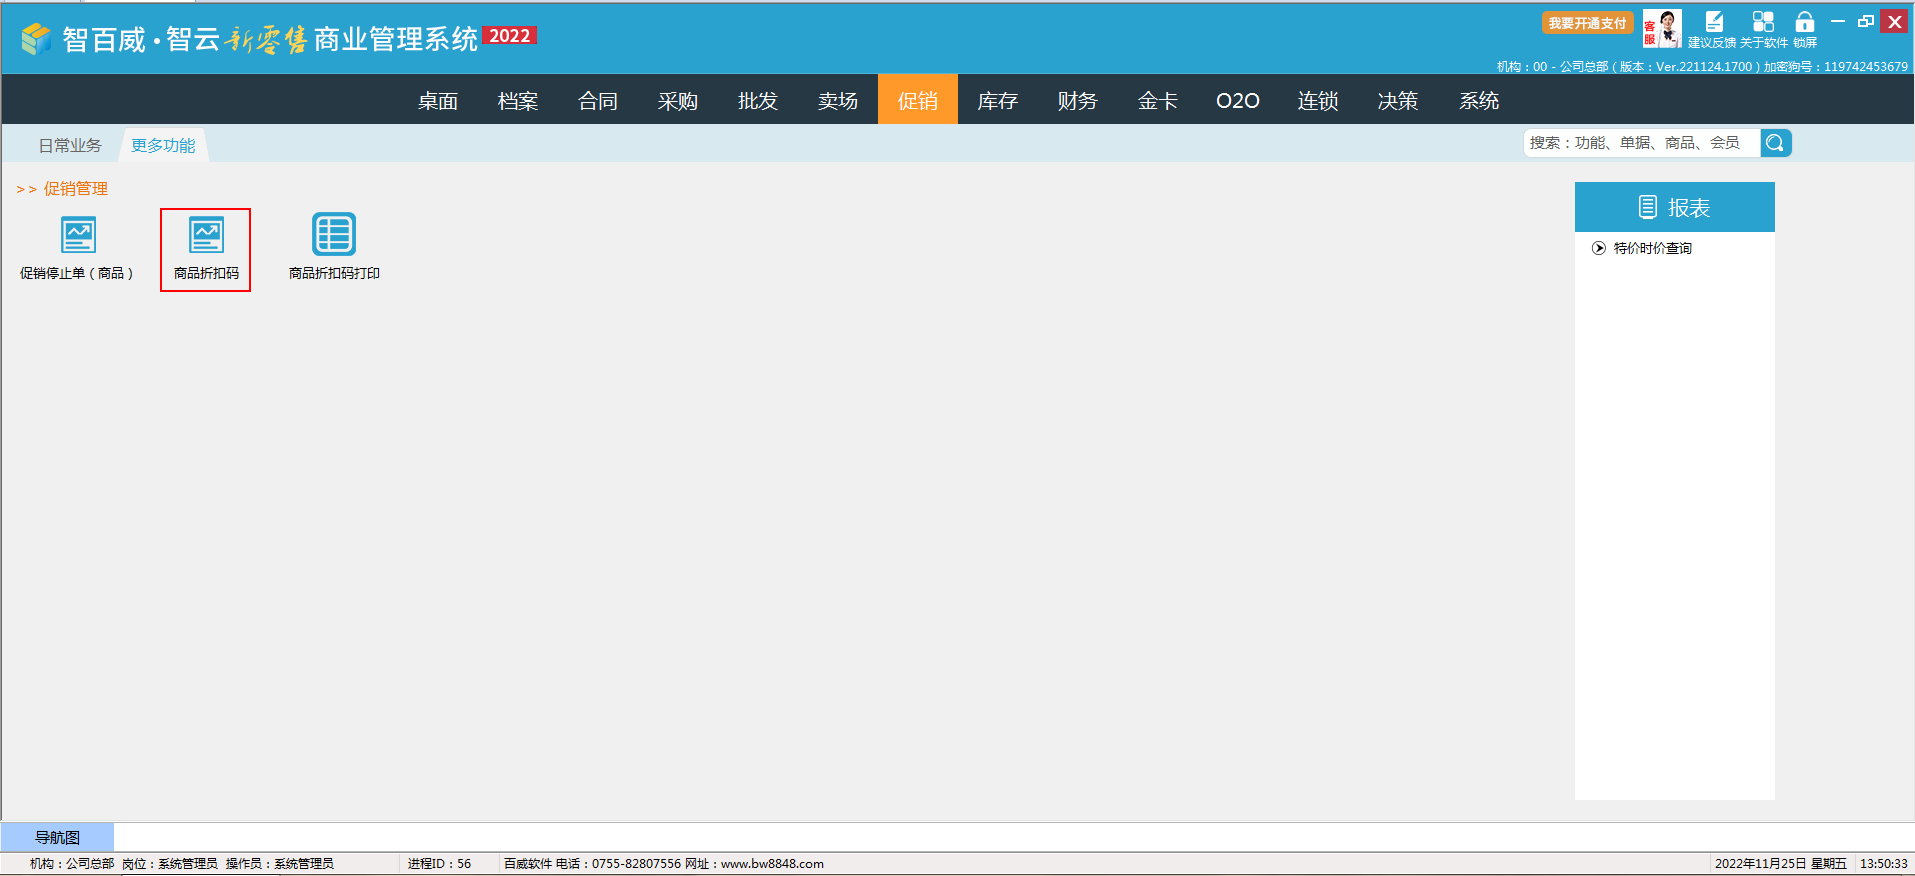
Task: Open the 库存 menu
Action: coord(997,101)
